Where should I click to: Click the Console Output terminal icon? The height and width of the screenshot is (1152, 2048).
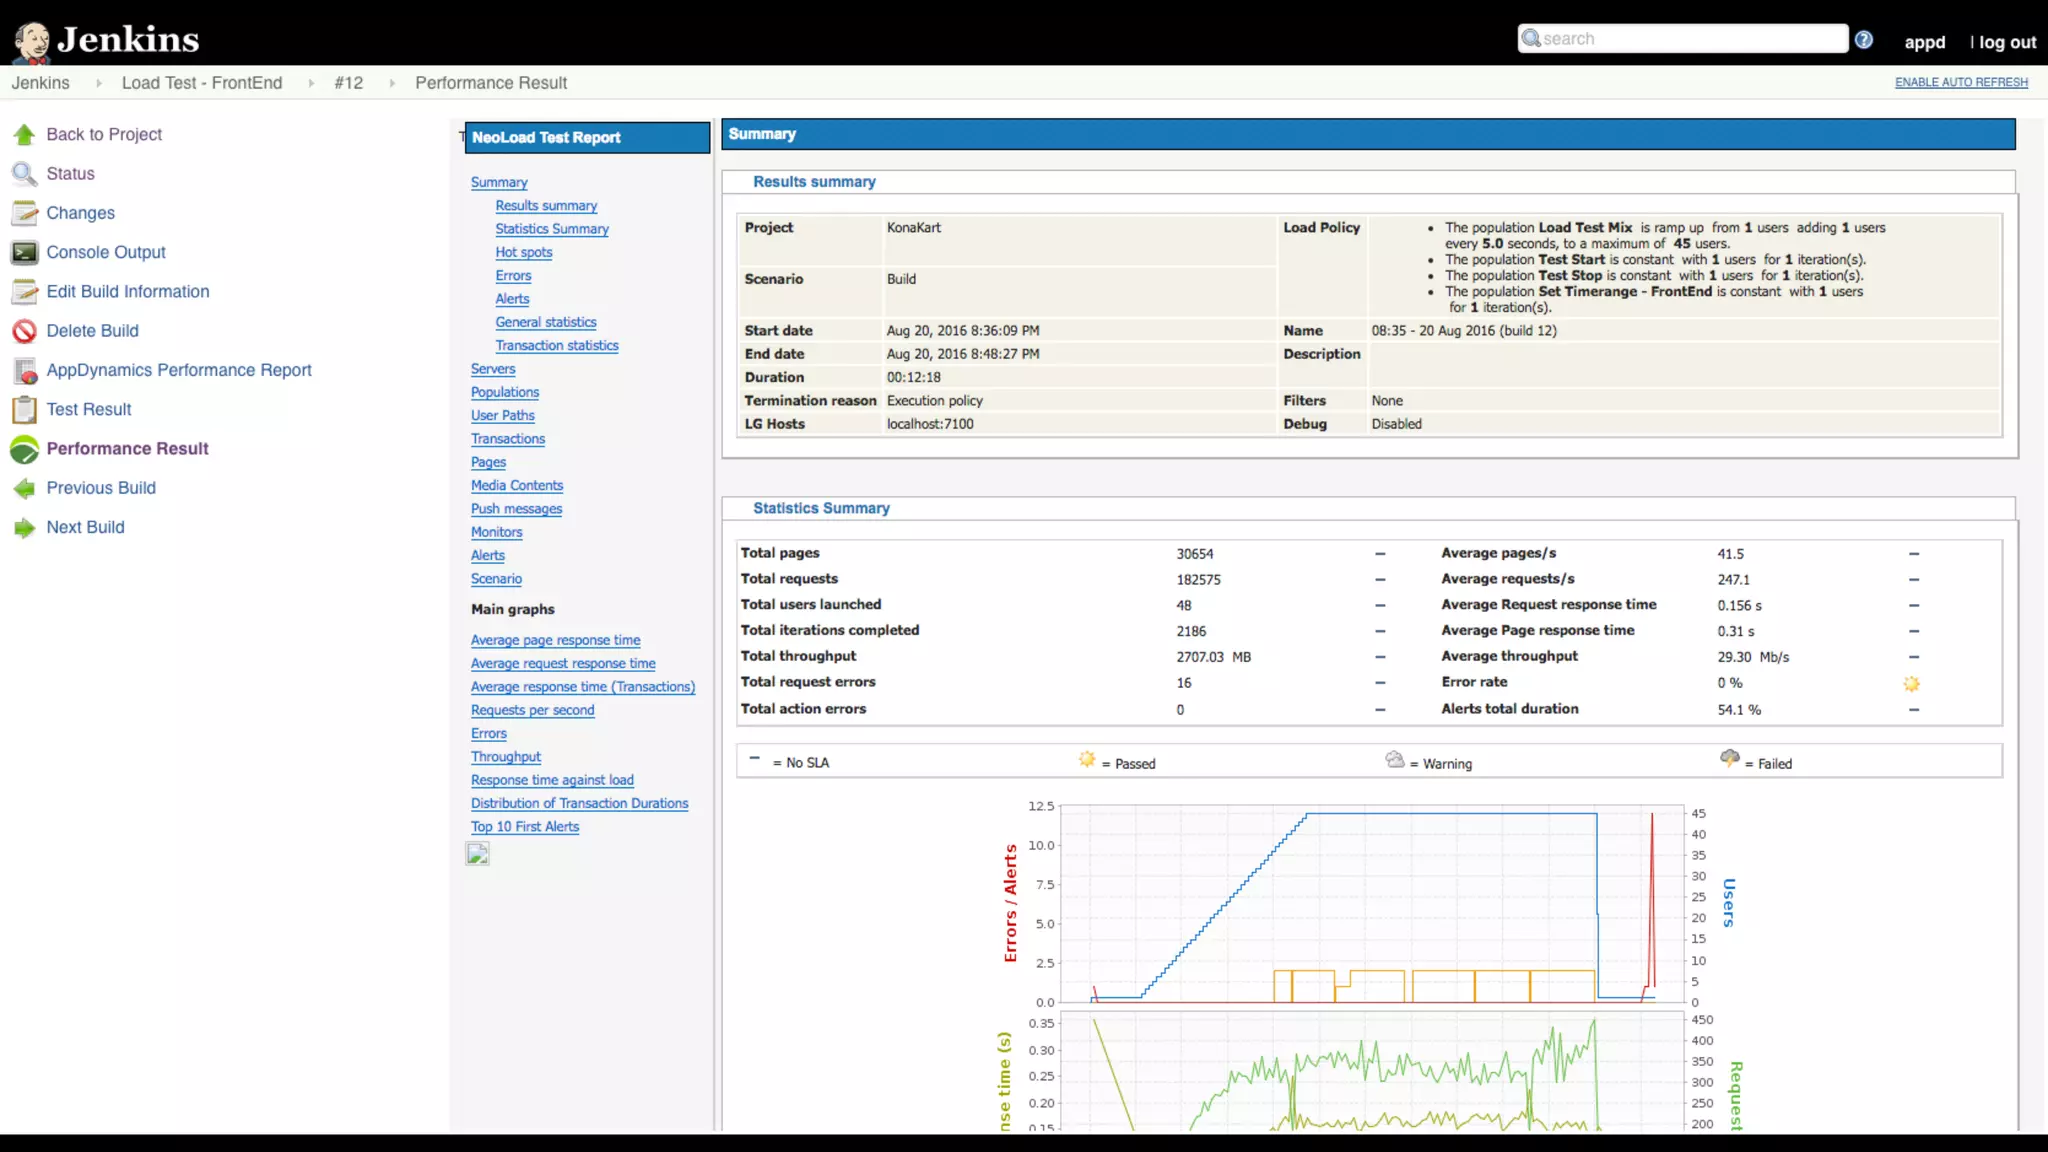[24, 253]
